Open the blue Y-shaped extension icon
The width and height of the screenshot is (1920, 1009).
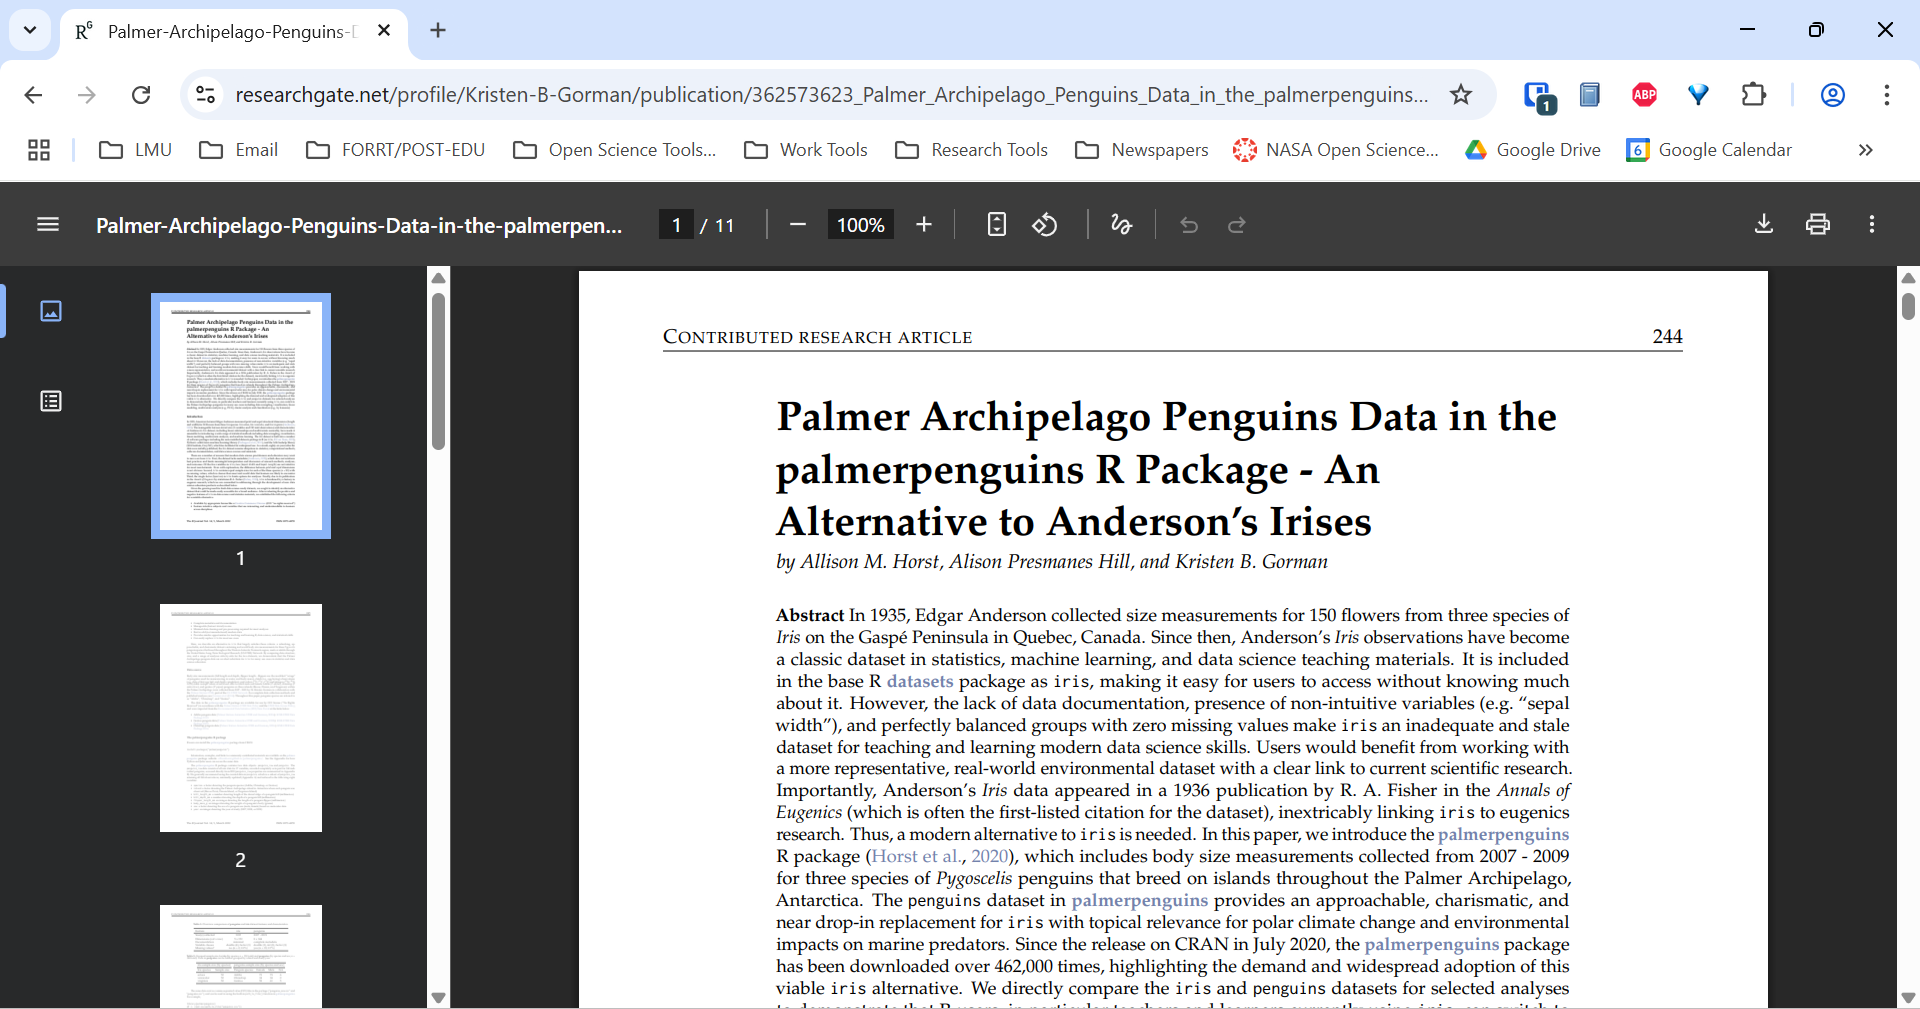click(x=1698, y=95)
